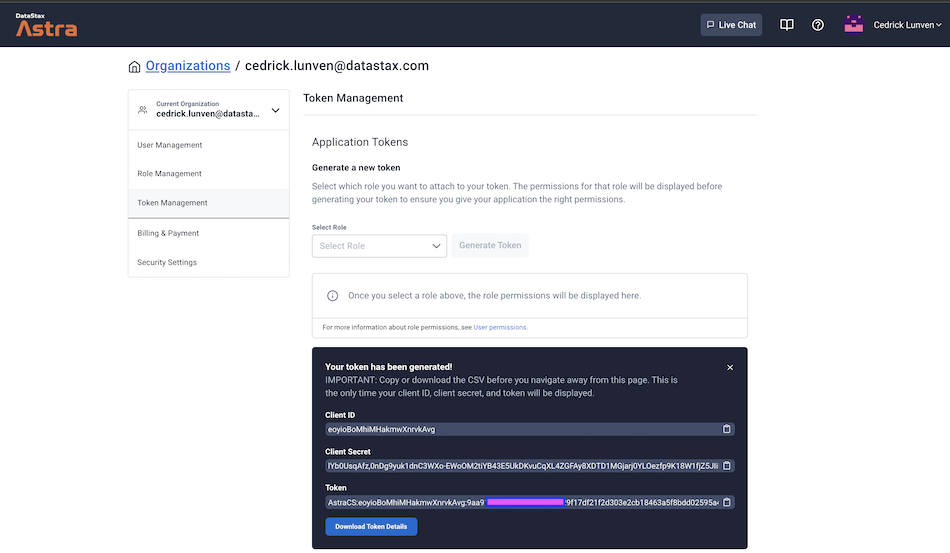Click the Token Management heading
Viewport: 950px width, 553px height.
(353, 98)
